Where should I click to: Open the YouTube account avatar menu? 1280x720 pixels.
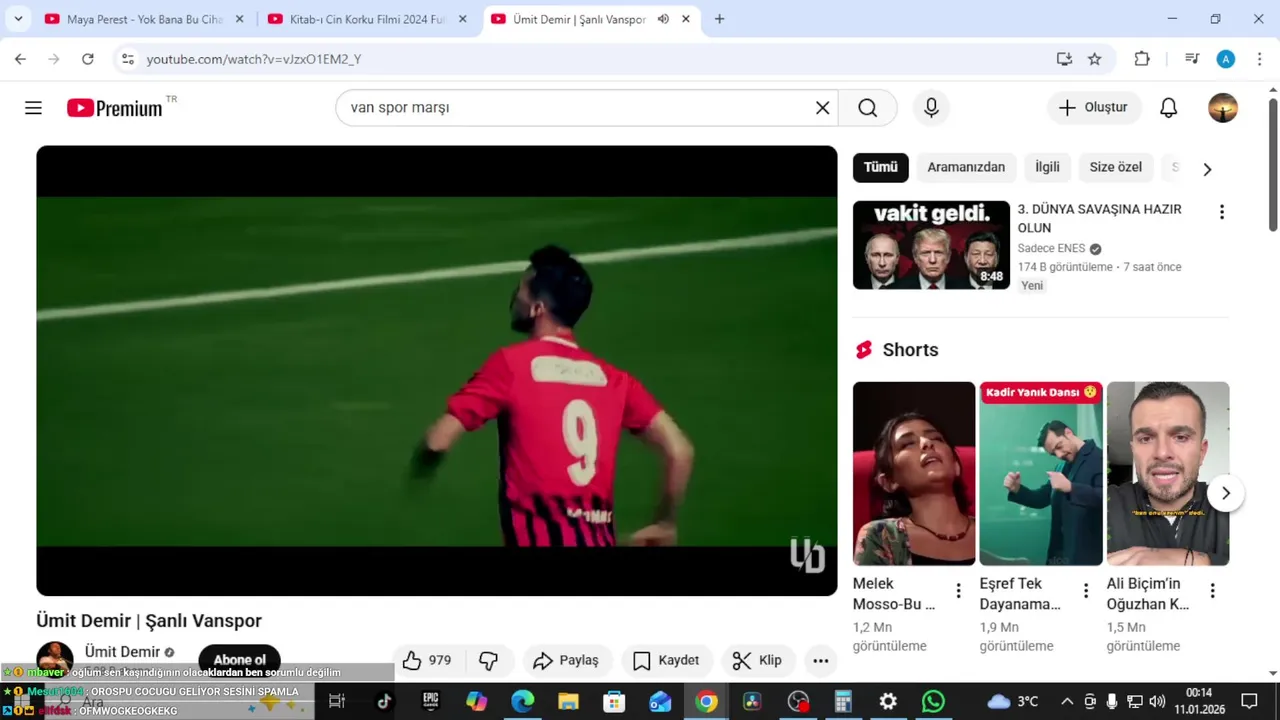(x=1223, y=108)
